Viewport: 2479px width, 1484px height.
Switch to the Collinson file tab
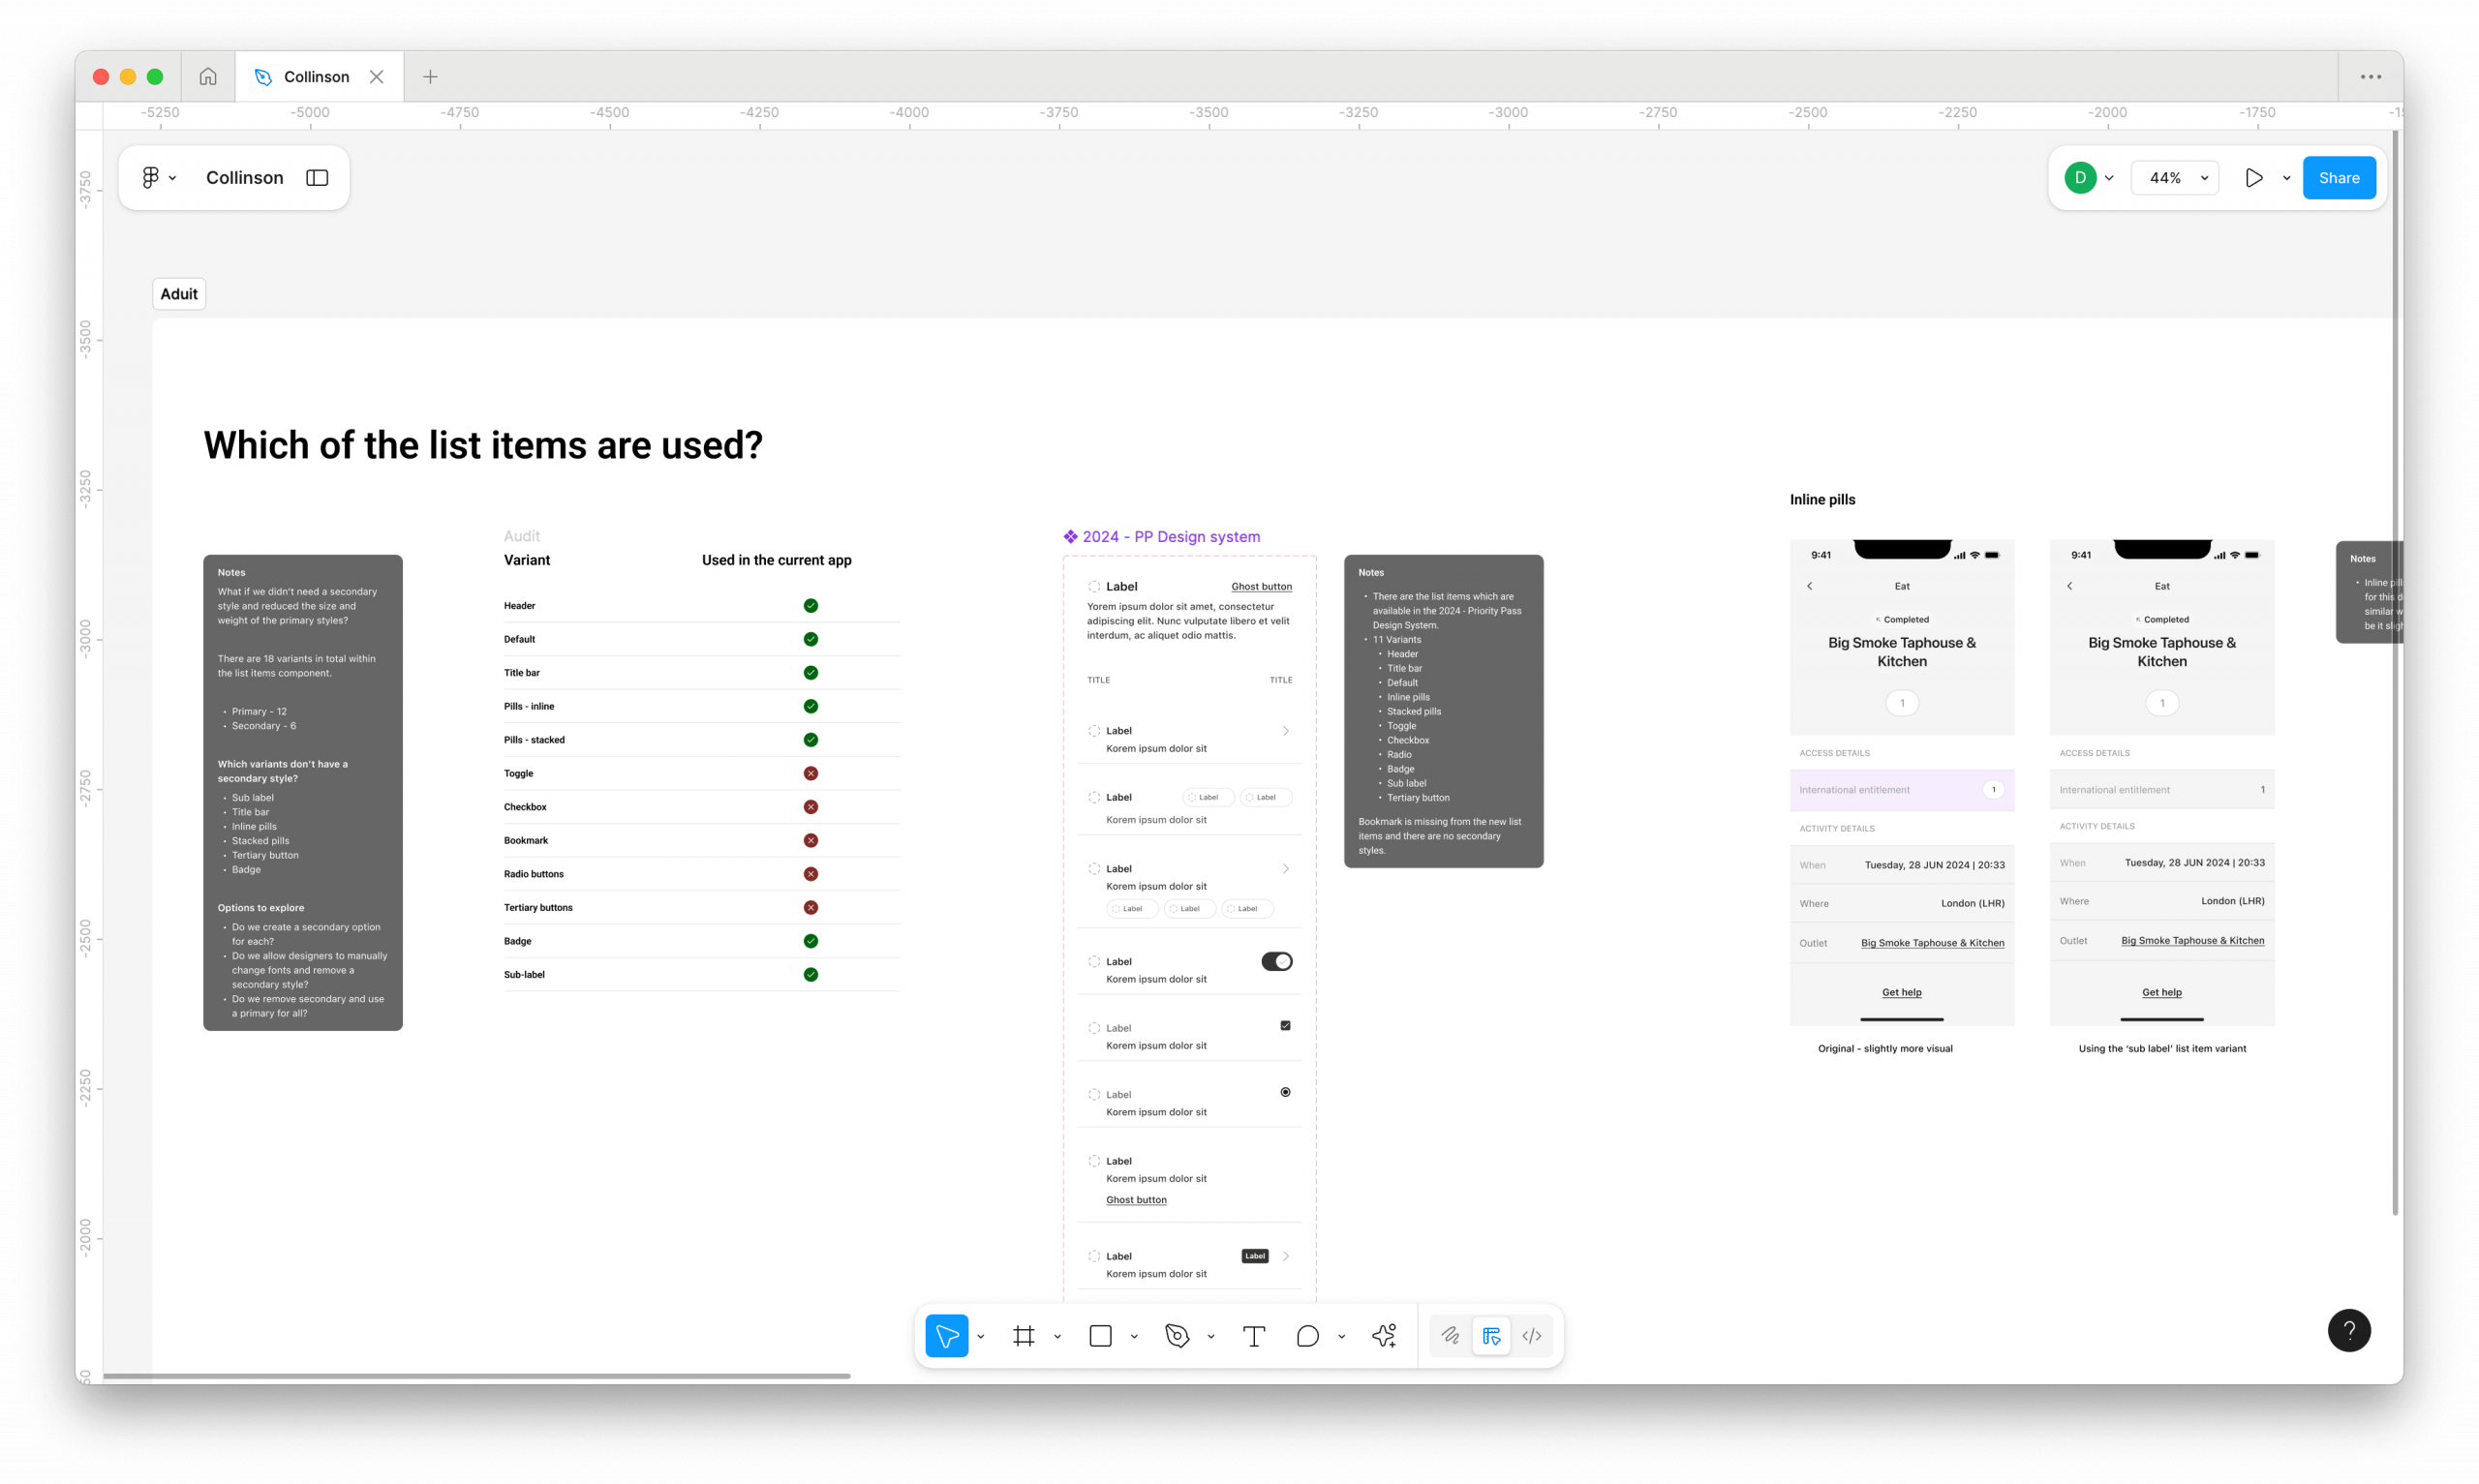coord(316,77)
